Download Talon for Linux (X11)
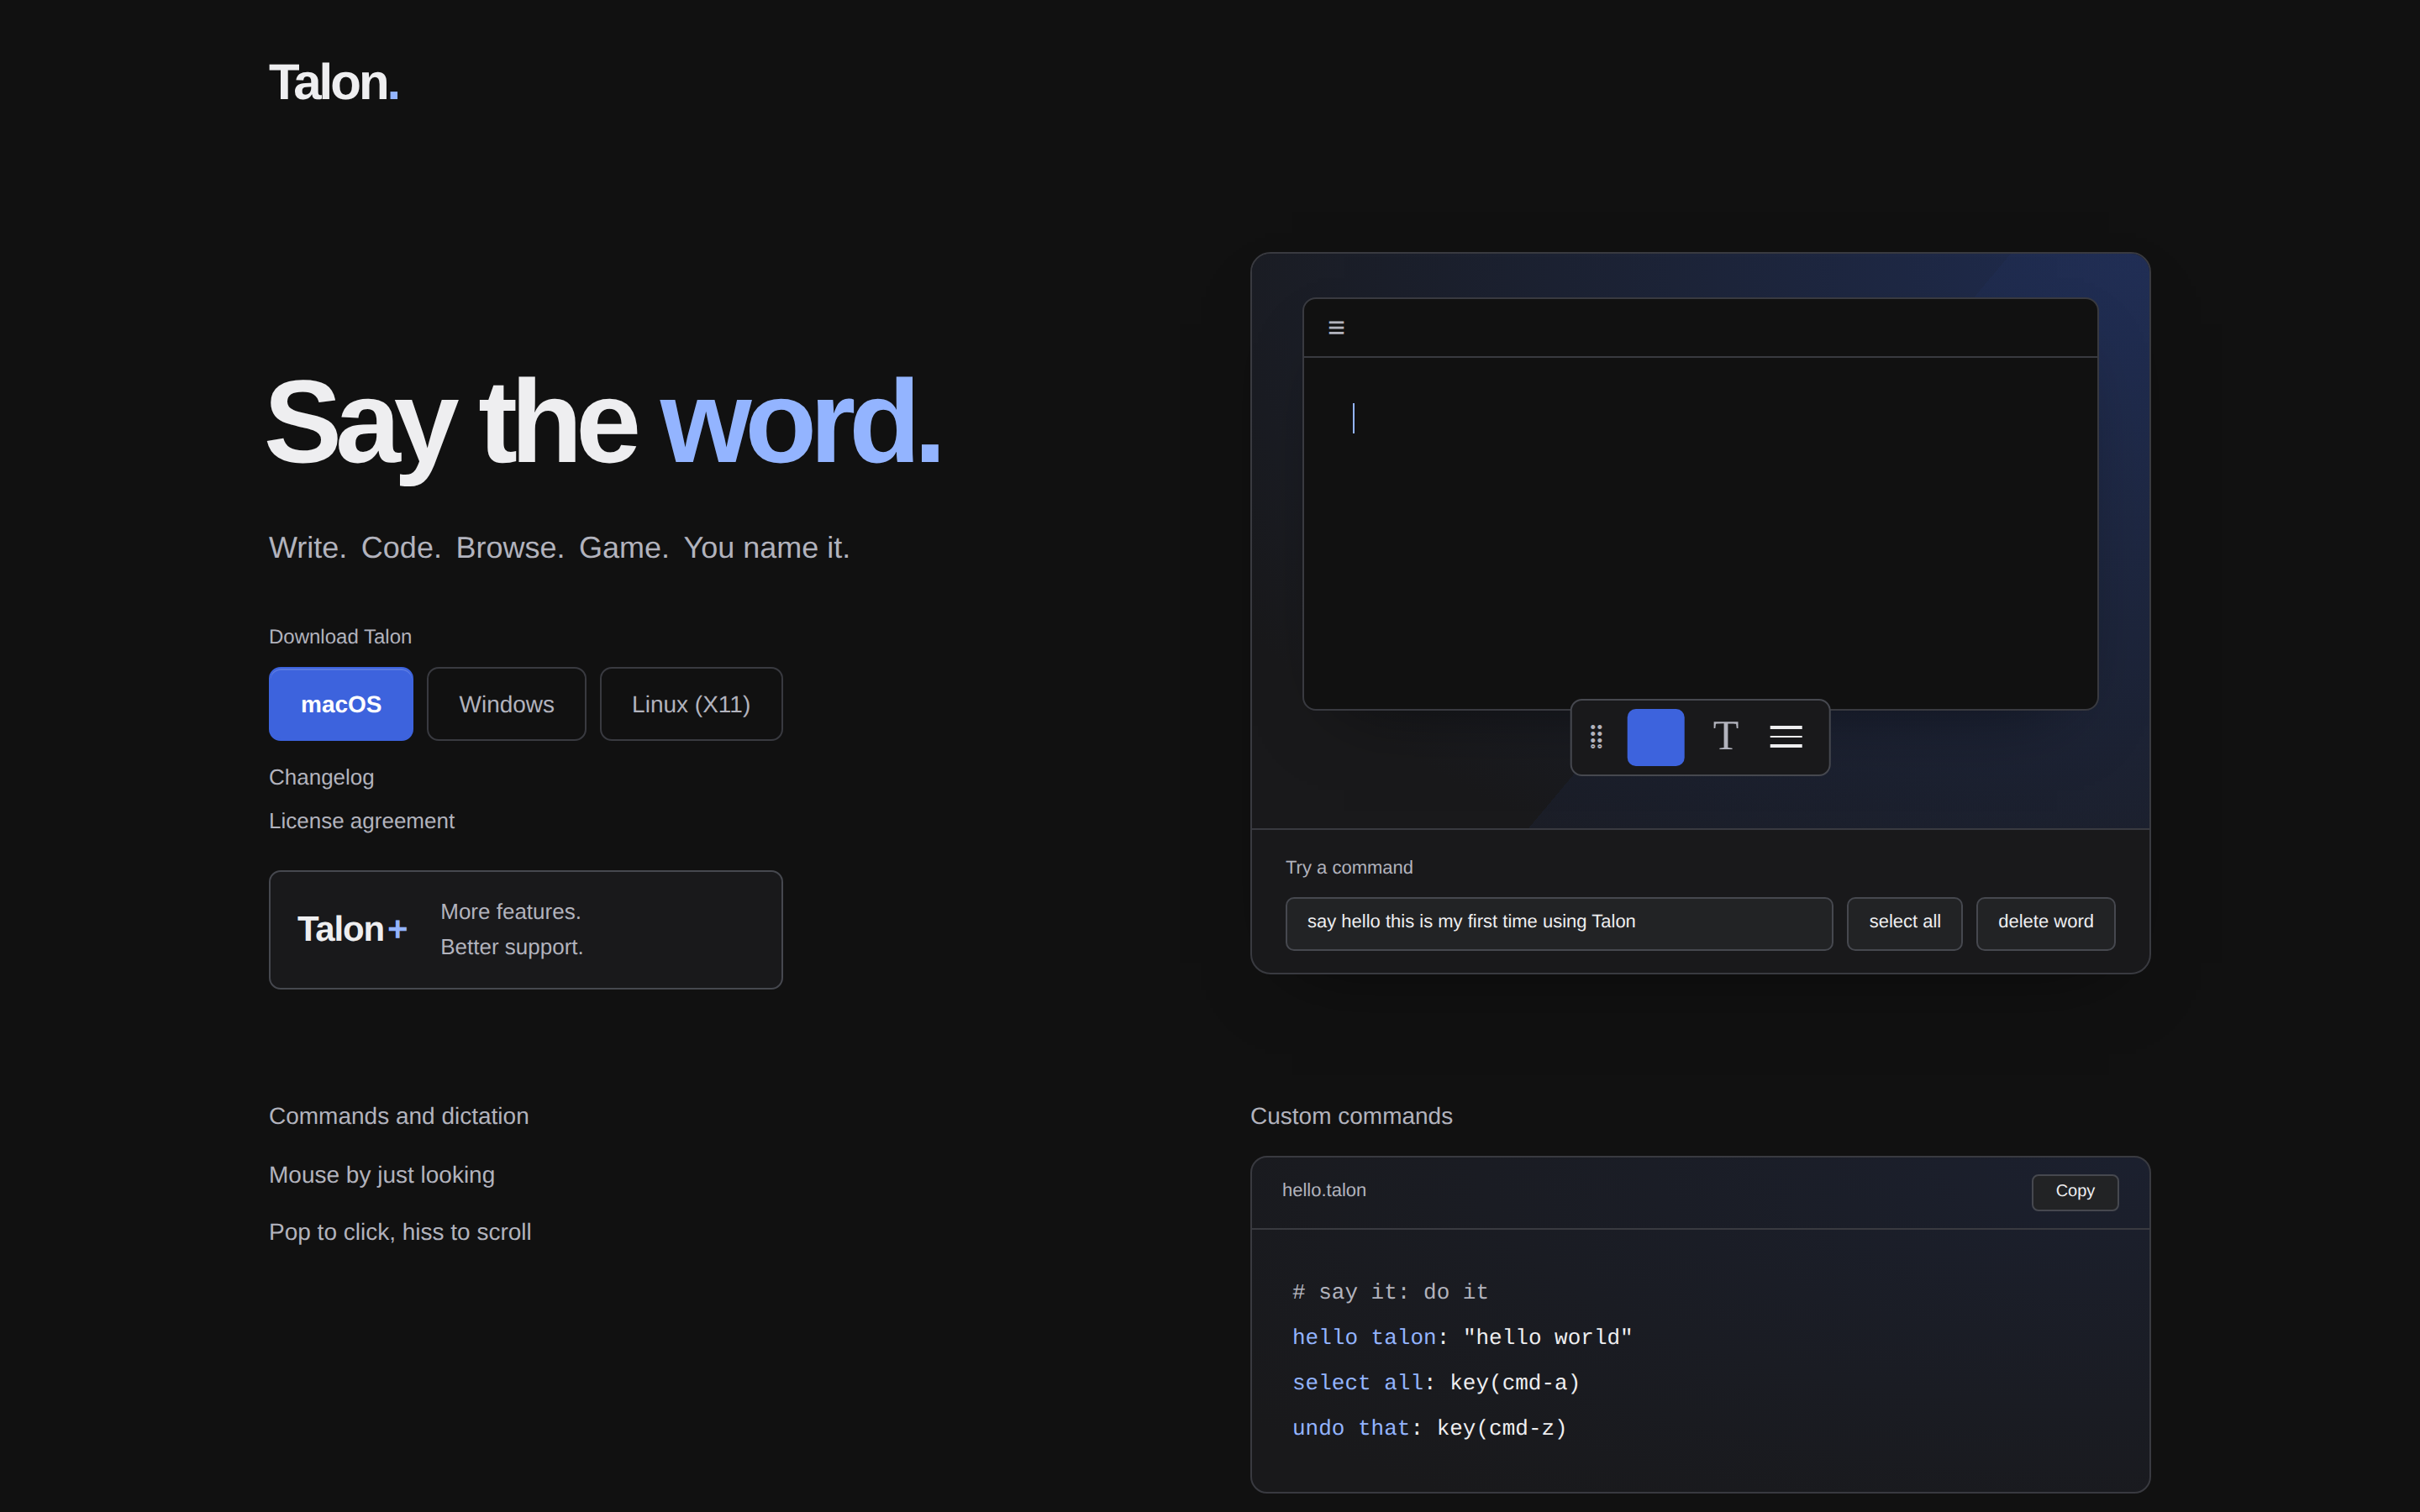The image size is (2420, 1512). 691,704
